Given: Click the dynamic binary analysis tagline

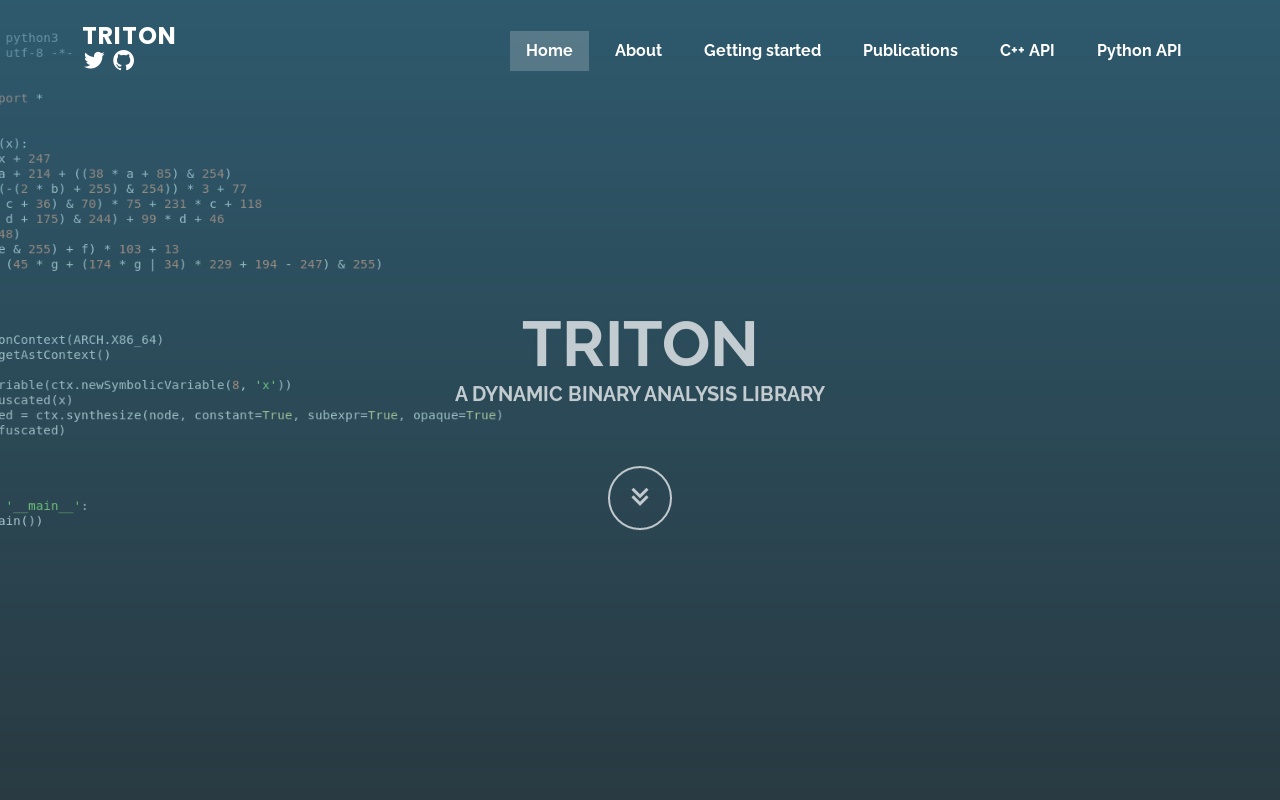Looking at the screenshot, I should 639,394.
